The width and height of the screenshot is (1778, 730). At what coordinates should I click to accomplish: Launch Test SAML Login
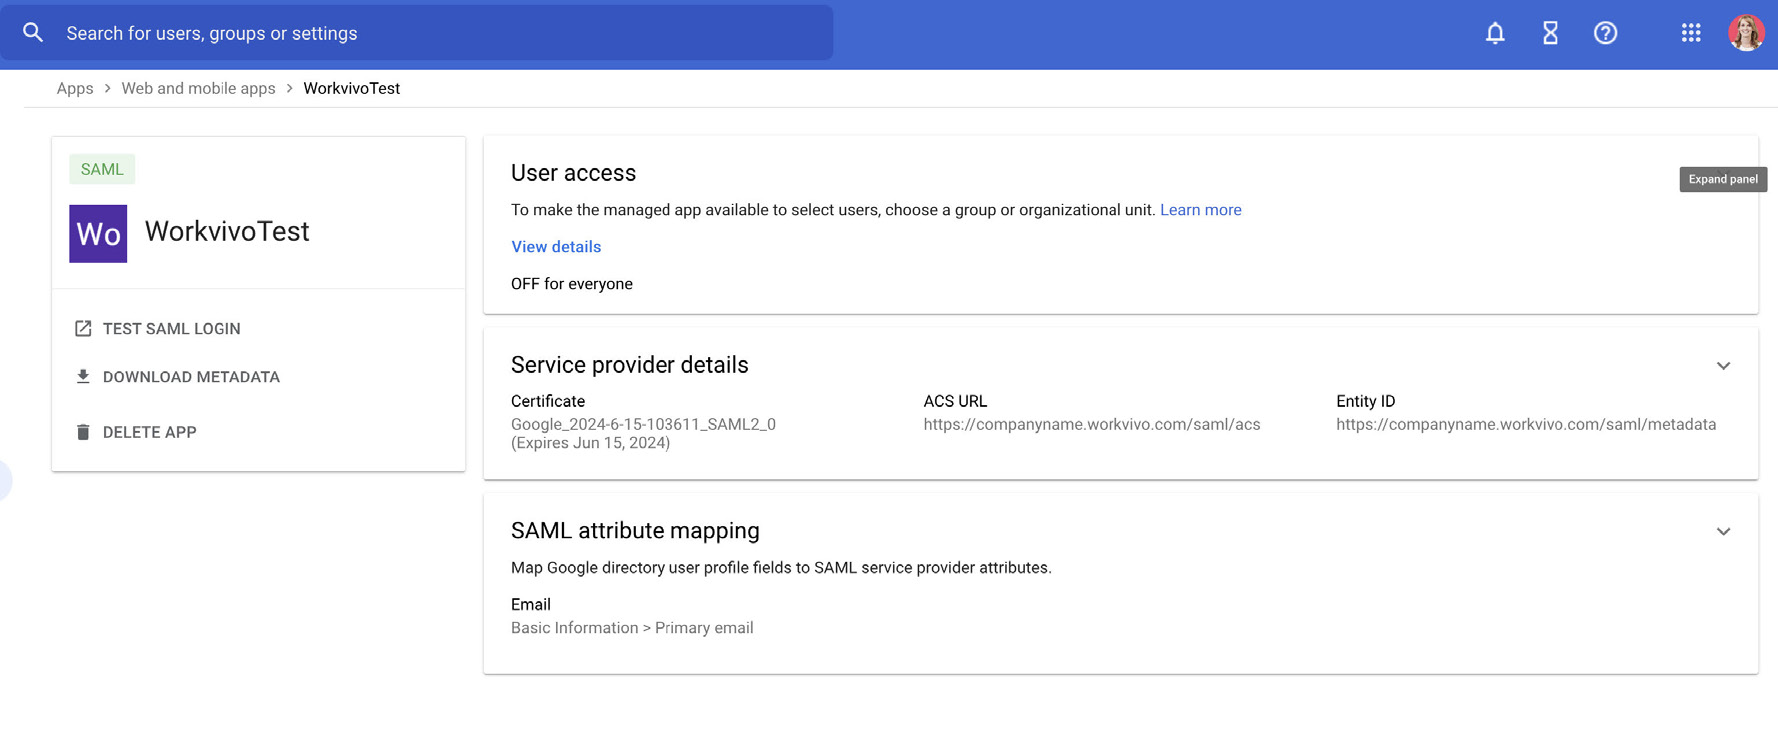point(171,329)
